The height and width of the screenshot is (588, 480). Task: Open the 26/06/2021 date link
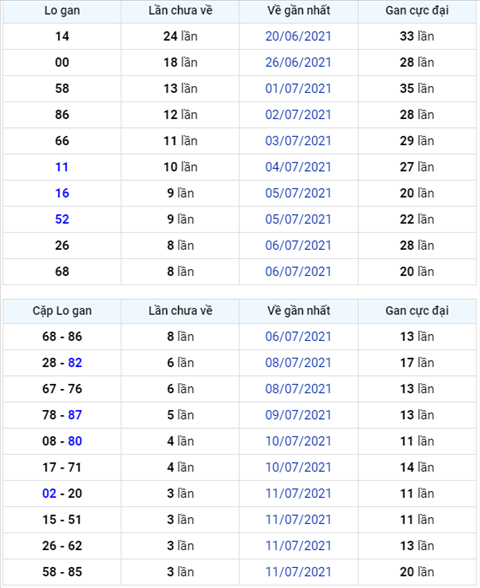tap(298, 63)
